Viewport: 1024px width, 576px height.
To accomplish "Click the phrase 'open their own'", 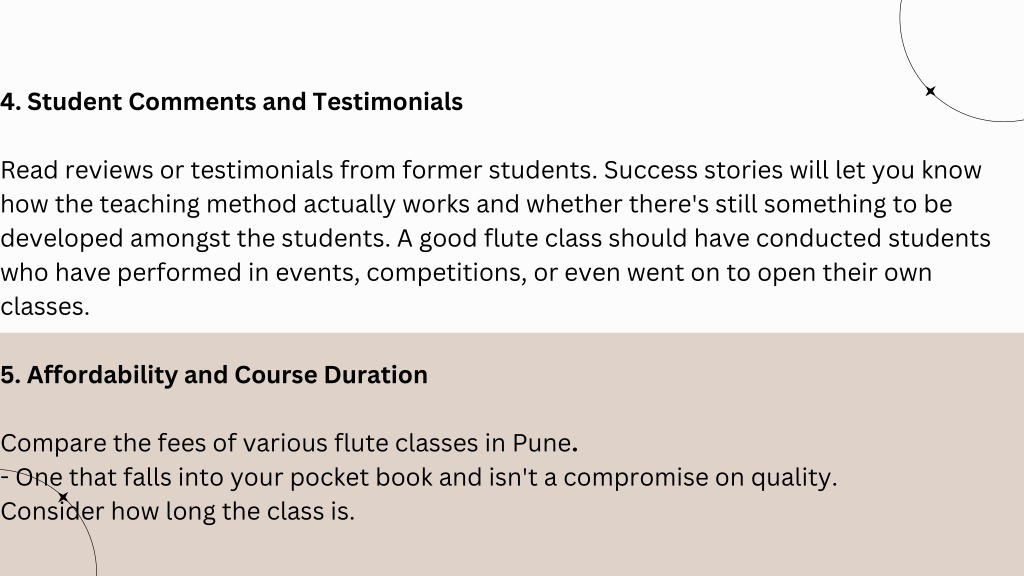I will click(x=844, y=272).
